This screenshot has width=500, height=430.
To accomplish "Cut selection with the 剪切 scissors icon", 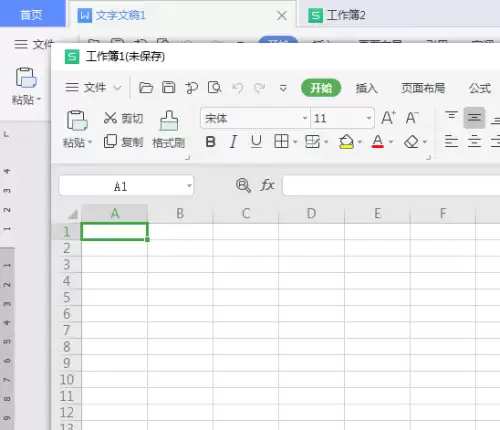I will pyautogui.click(x=110, y=118).
